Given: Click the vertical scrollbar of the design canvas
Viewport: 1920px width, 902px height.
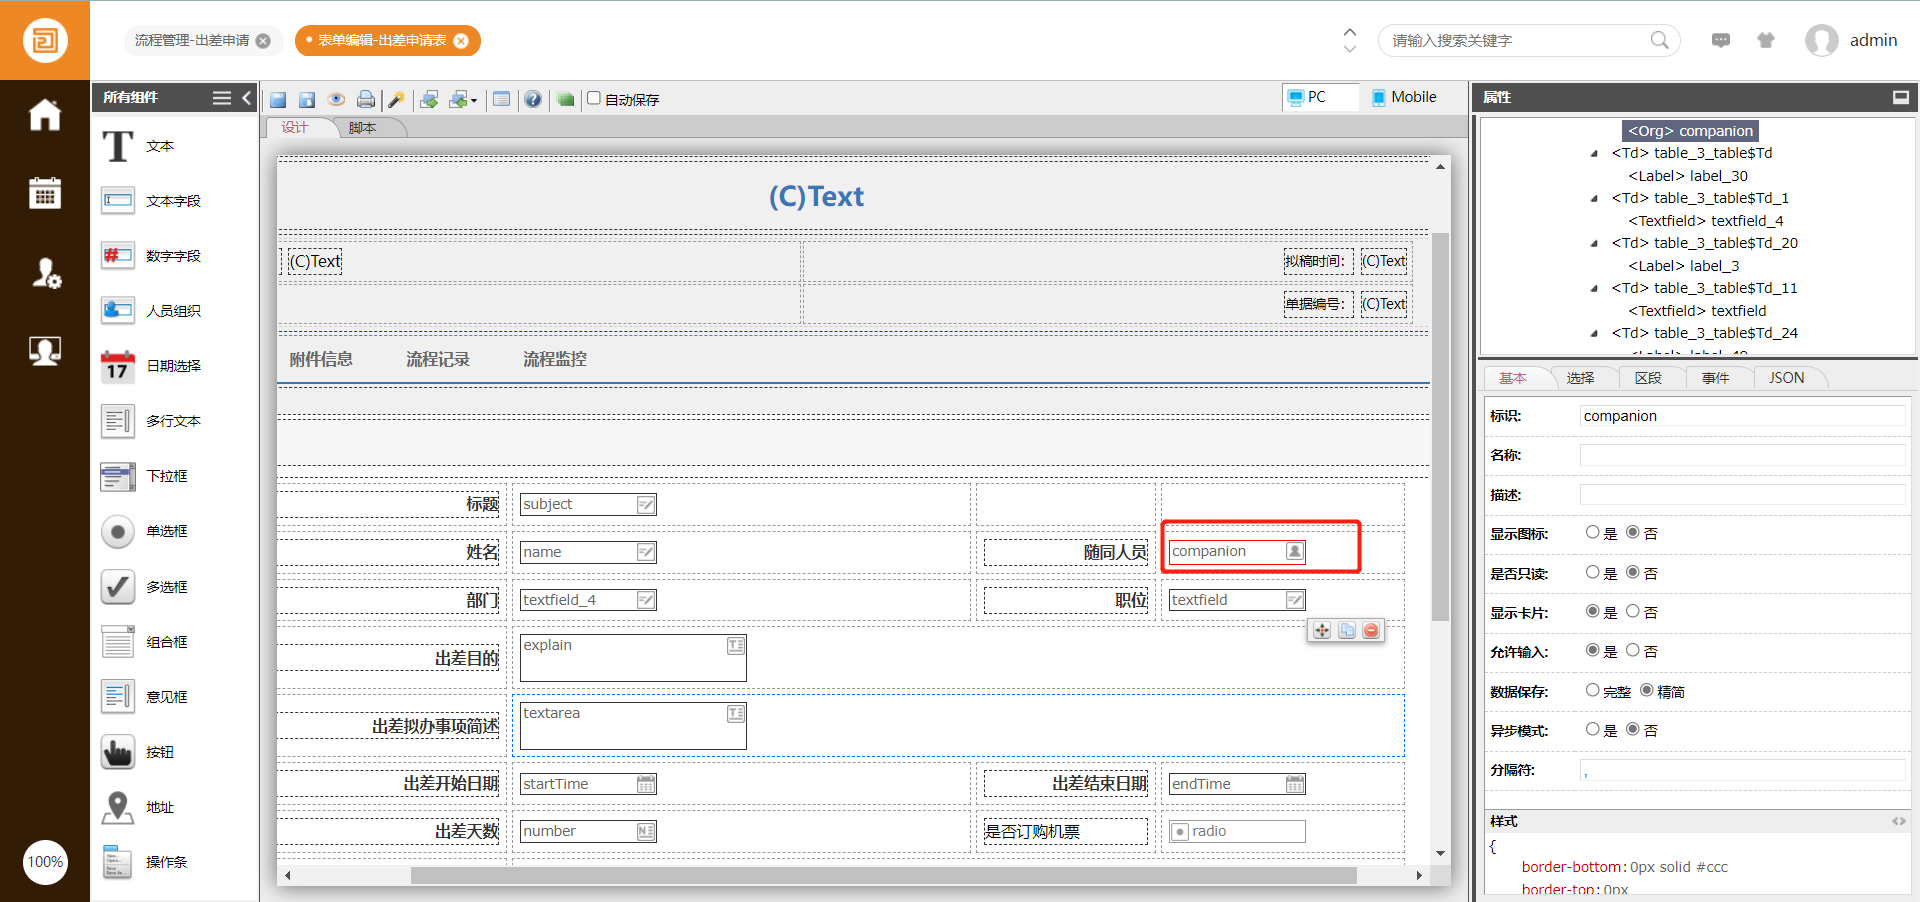Looking at the screenshot, I should (x=1440, y=427).
